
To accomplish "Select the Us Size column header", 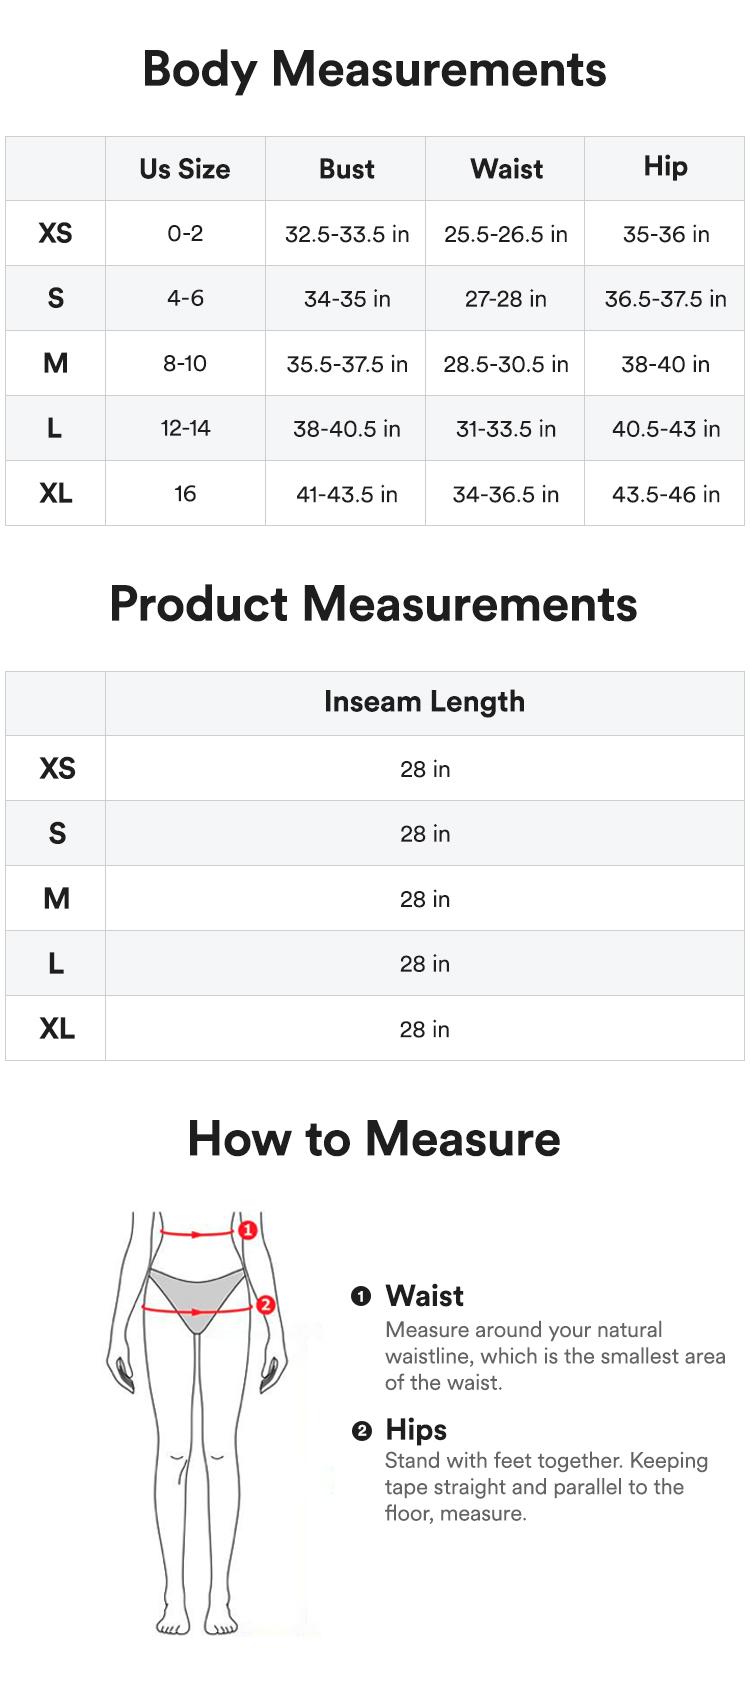I will (185, 169).
